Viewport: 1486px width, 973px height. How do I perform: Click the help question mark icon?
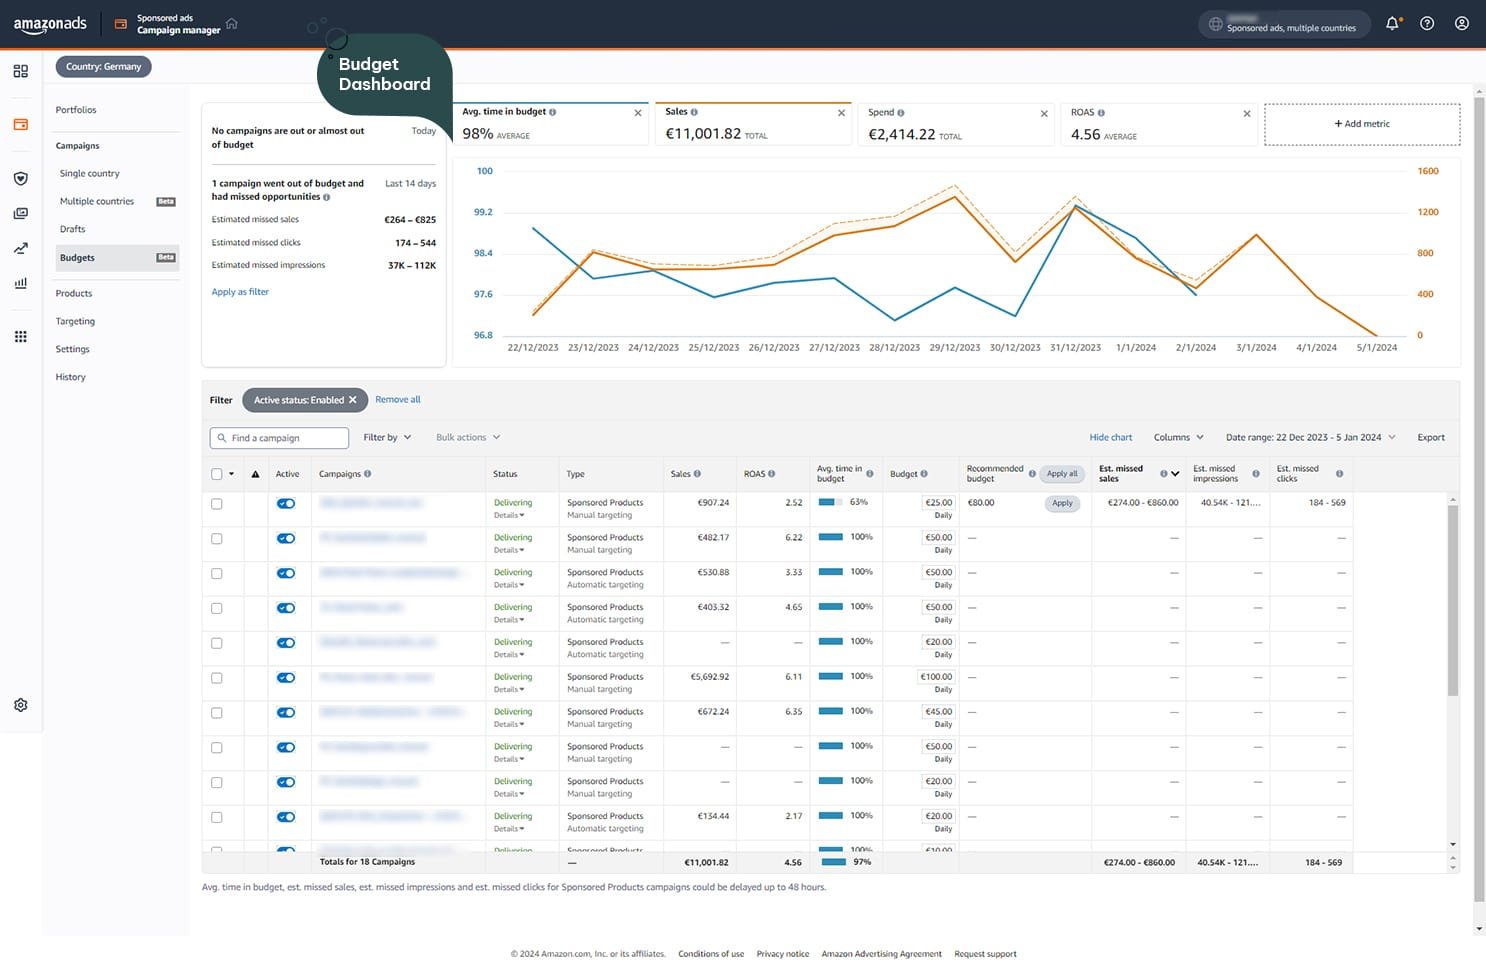(x=1427, y=24)
